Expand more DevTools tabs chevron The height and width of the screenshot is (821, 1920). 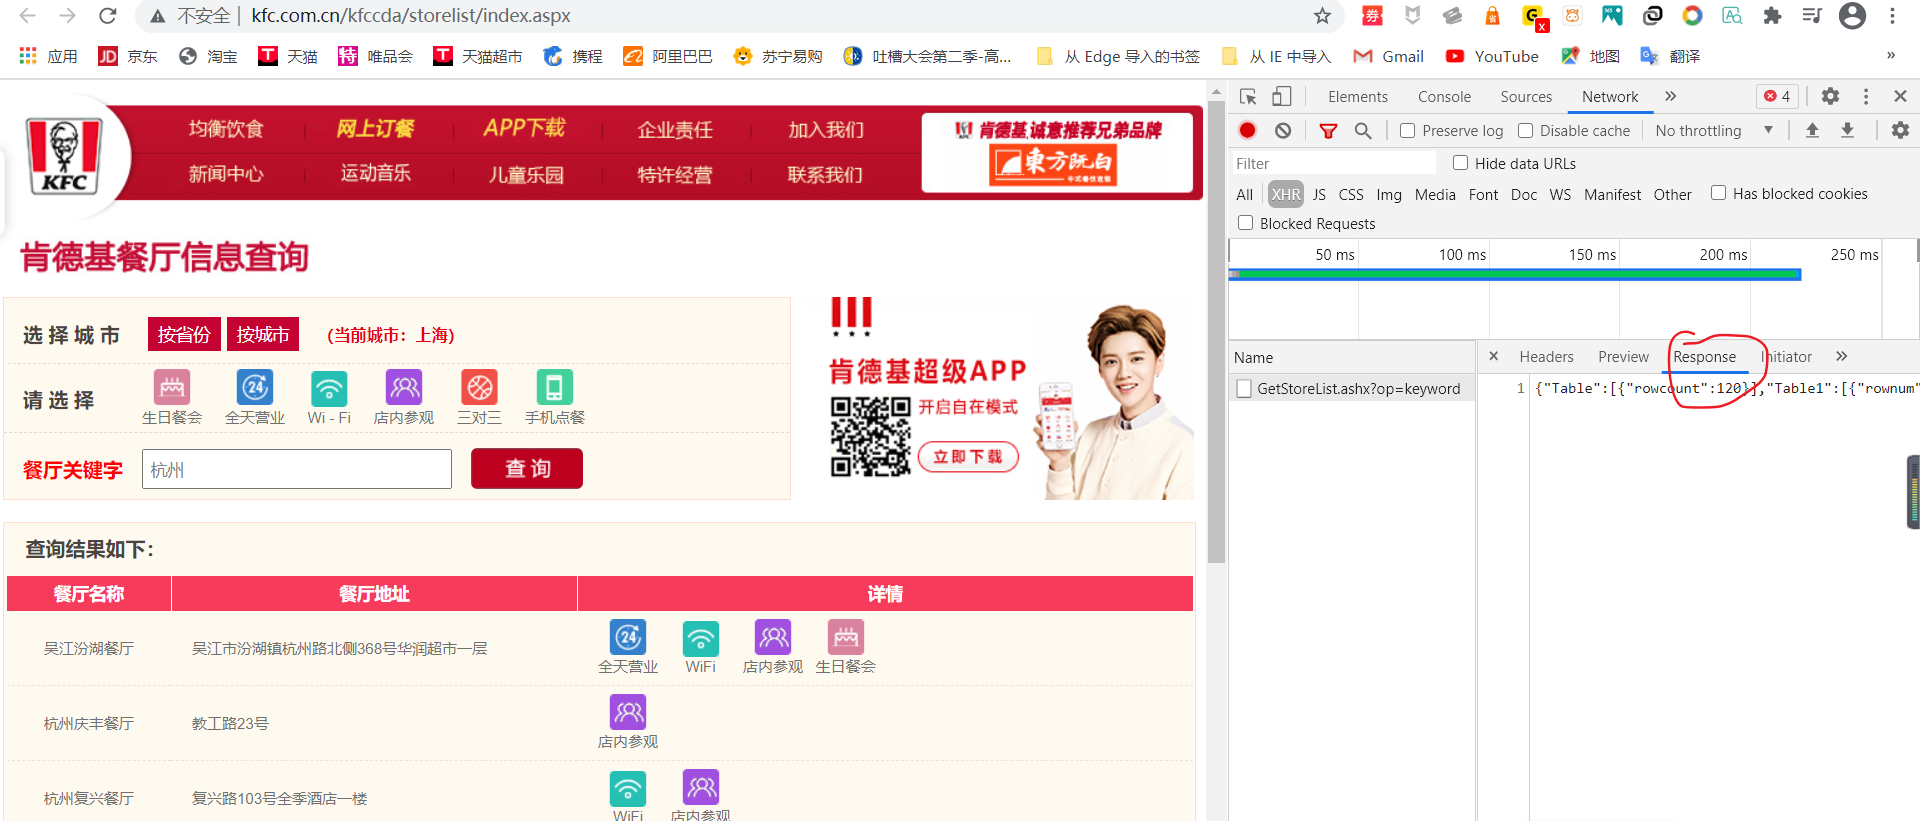click(1670, 96)
